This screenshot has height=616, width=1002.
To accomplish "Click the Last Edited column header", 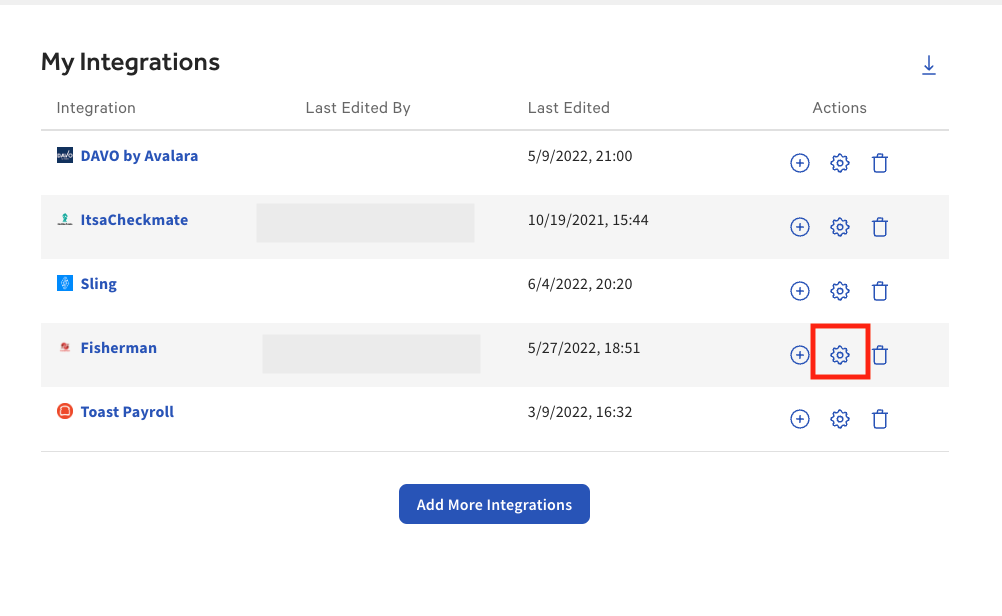I will (568, 108).
